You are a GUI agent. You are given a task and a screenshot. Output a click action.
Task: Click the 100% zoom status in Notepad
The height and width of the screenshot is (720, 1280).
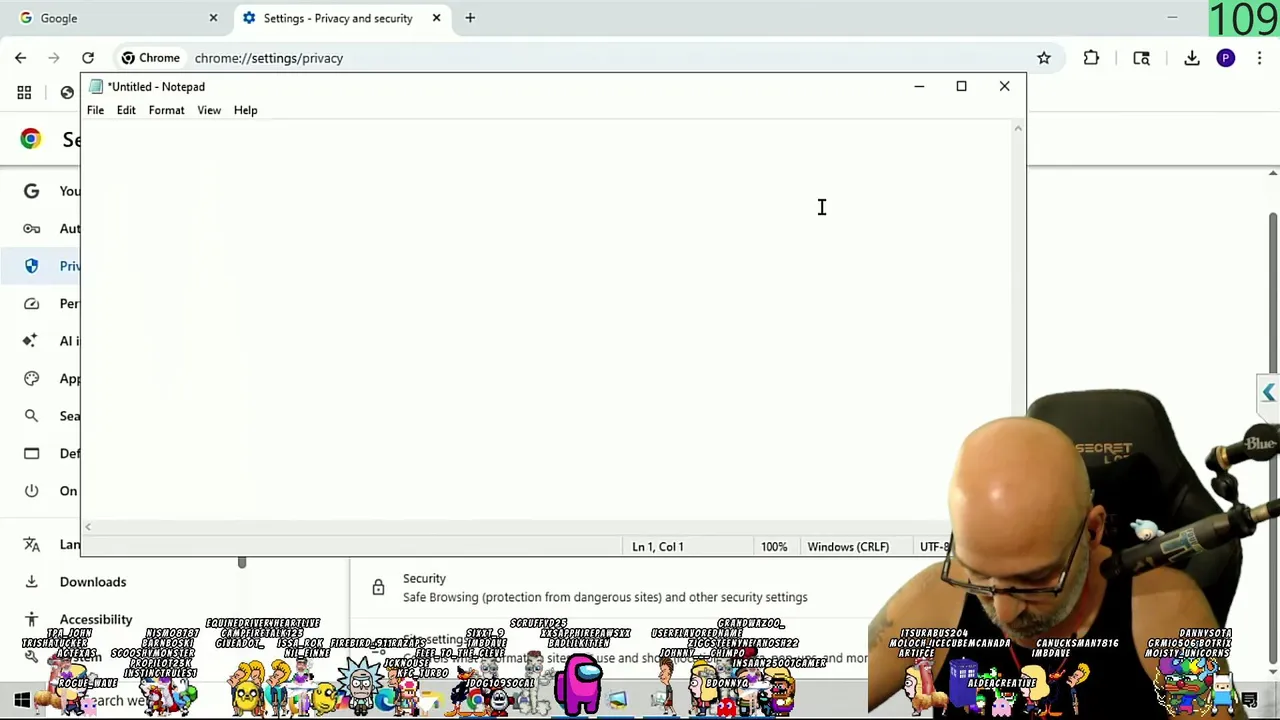click(774, 547)
